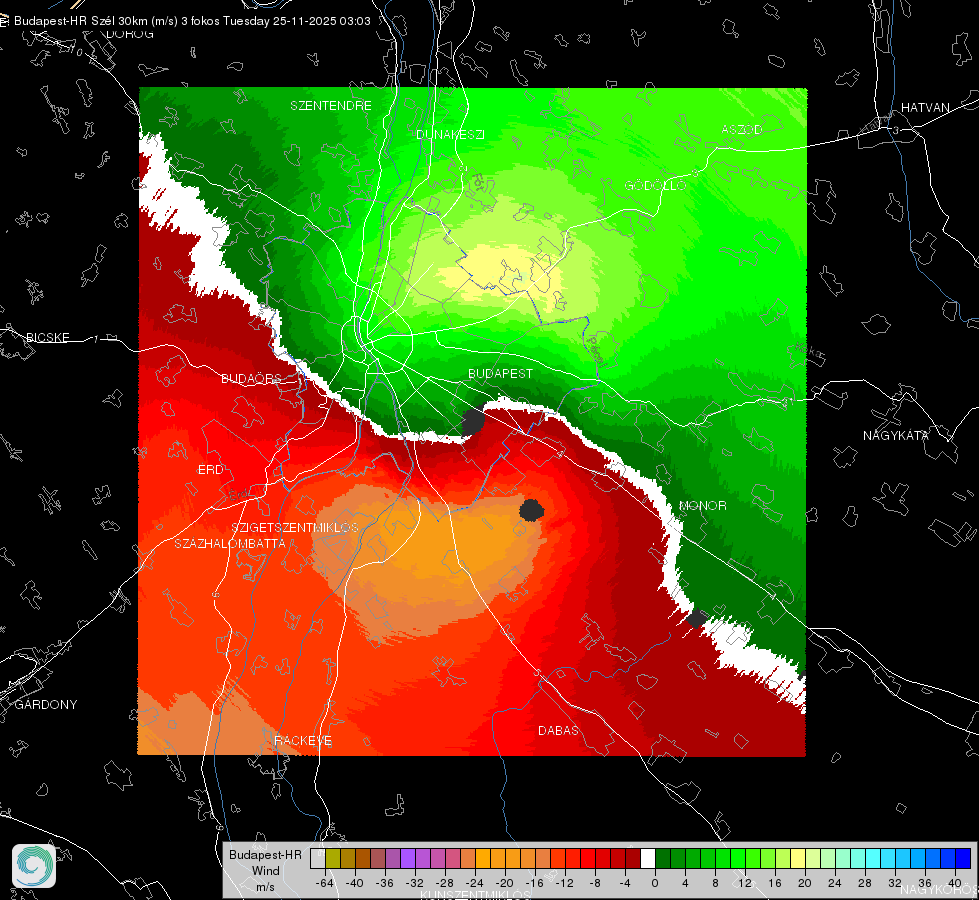This screenshot has height=900, width=979.
Task: Click the MONOR label
Action: 702,505
